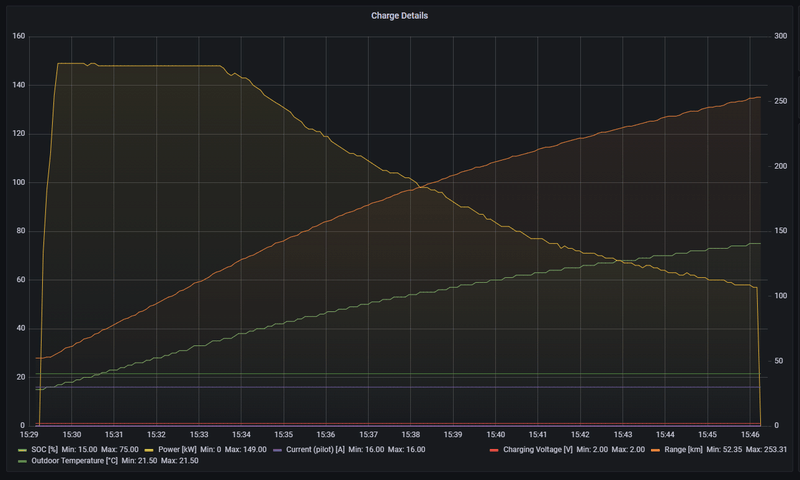Toggle Current (pilot) [A] legend series
800x480 pixels.
[315, 449]
